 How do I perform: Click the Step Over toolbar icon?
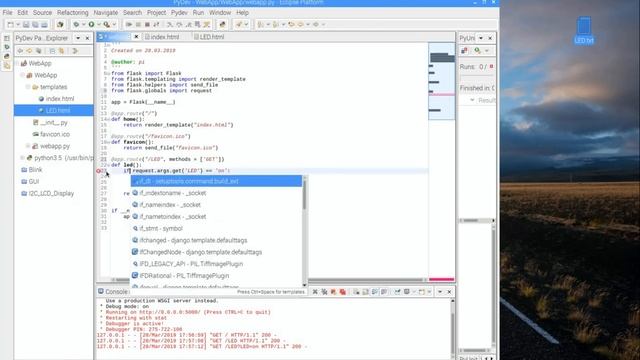coord(179,24)
